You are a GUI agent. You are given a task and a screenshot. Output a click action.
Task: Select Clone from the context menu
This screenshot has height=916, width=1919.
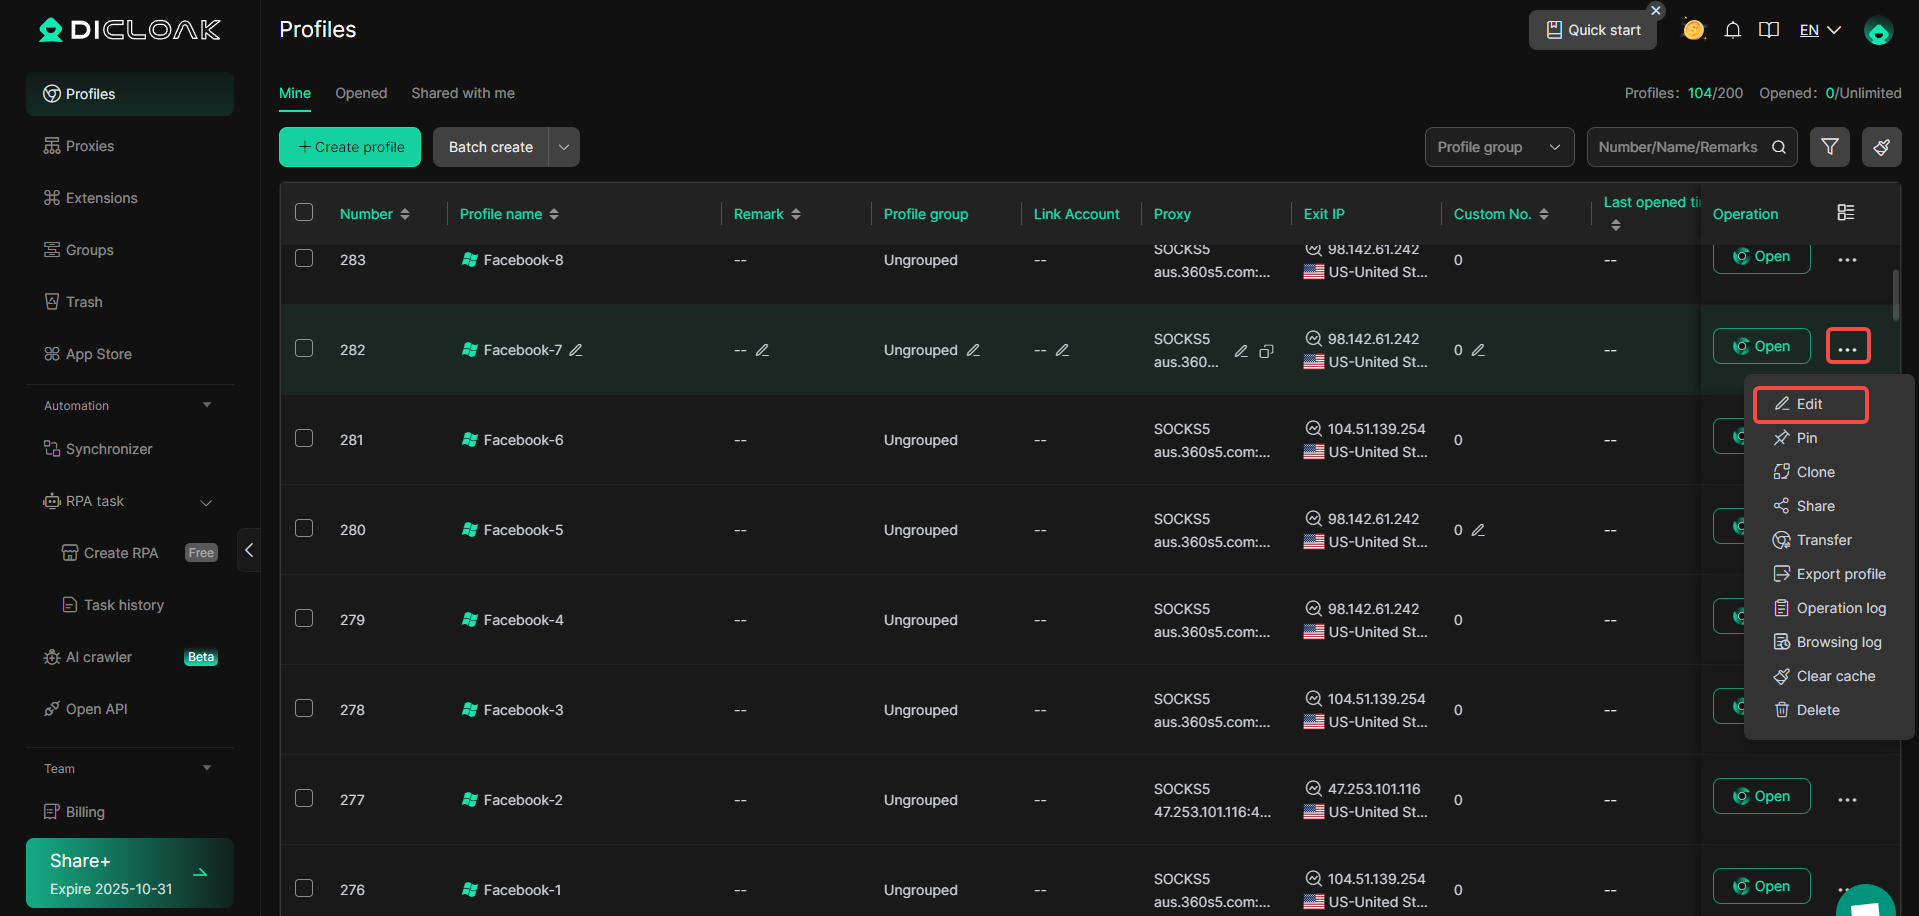(x=1814, y=471)
